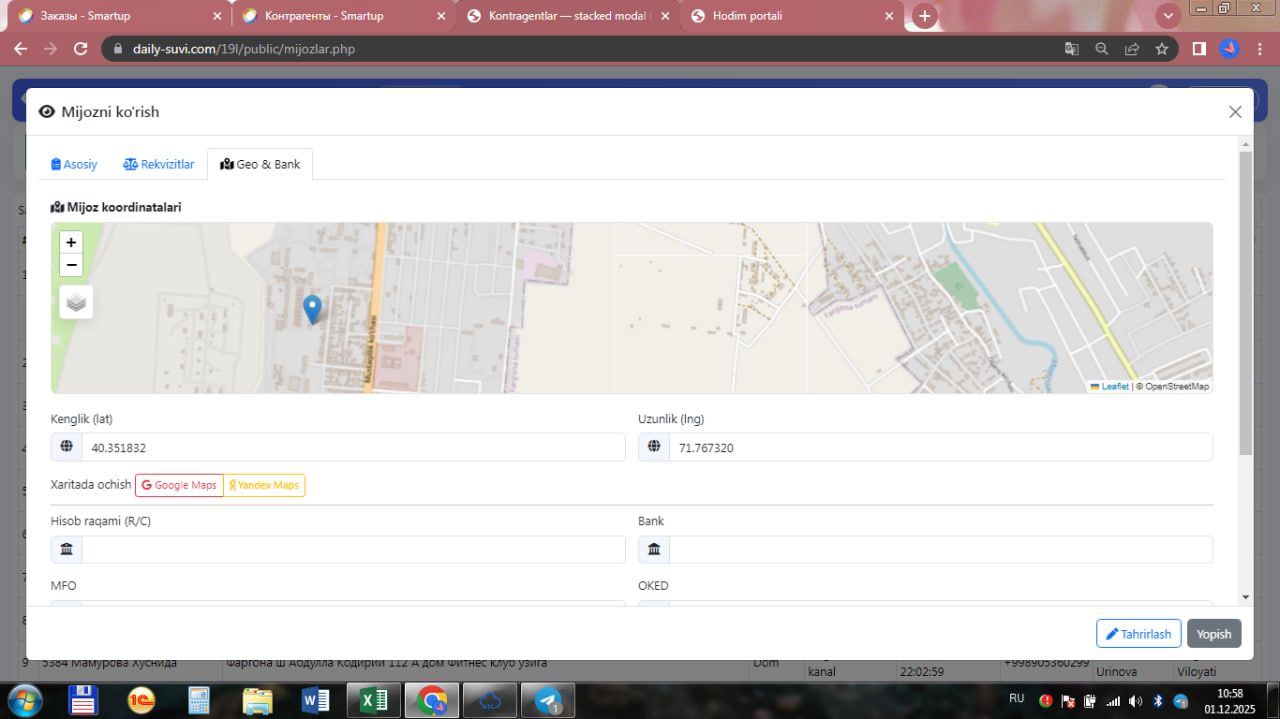Image resolution: width=1280 pixels, height=719 pixels.
Task: Zoom in on the map
Action: tap(71, 243)
